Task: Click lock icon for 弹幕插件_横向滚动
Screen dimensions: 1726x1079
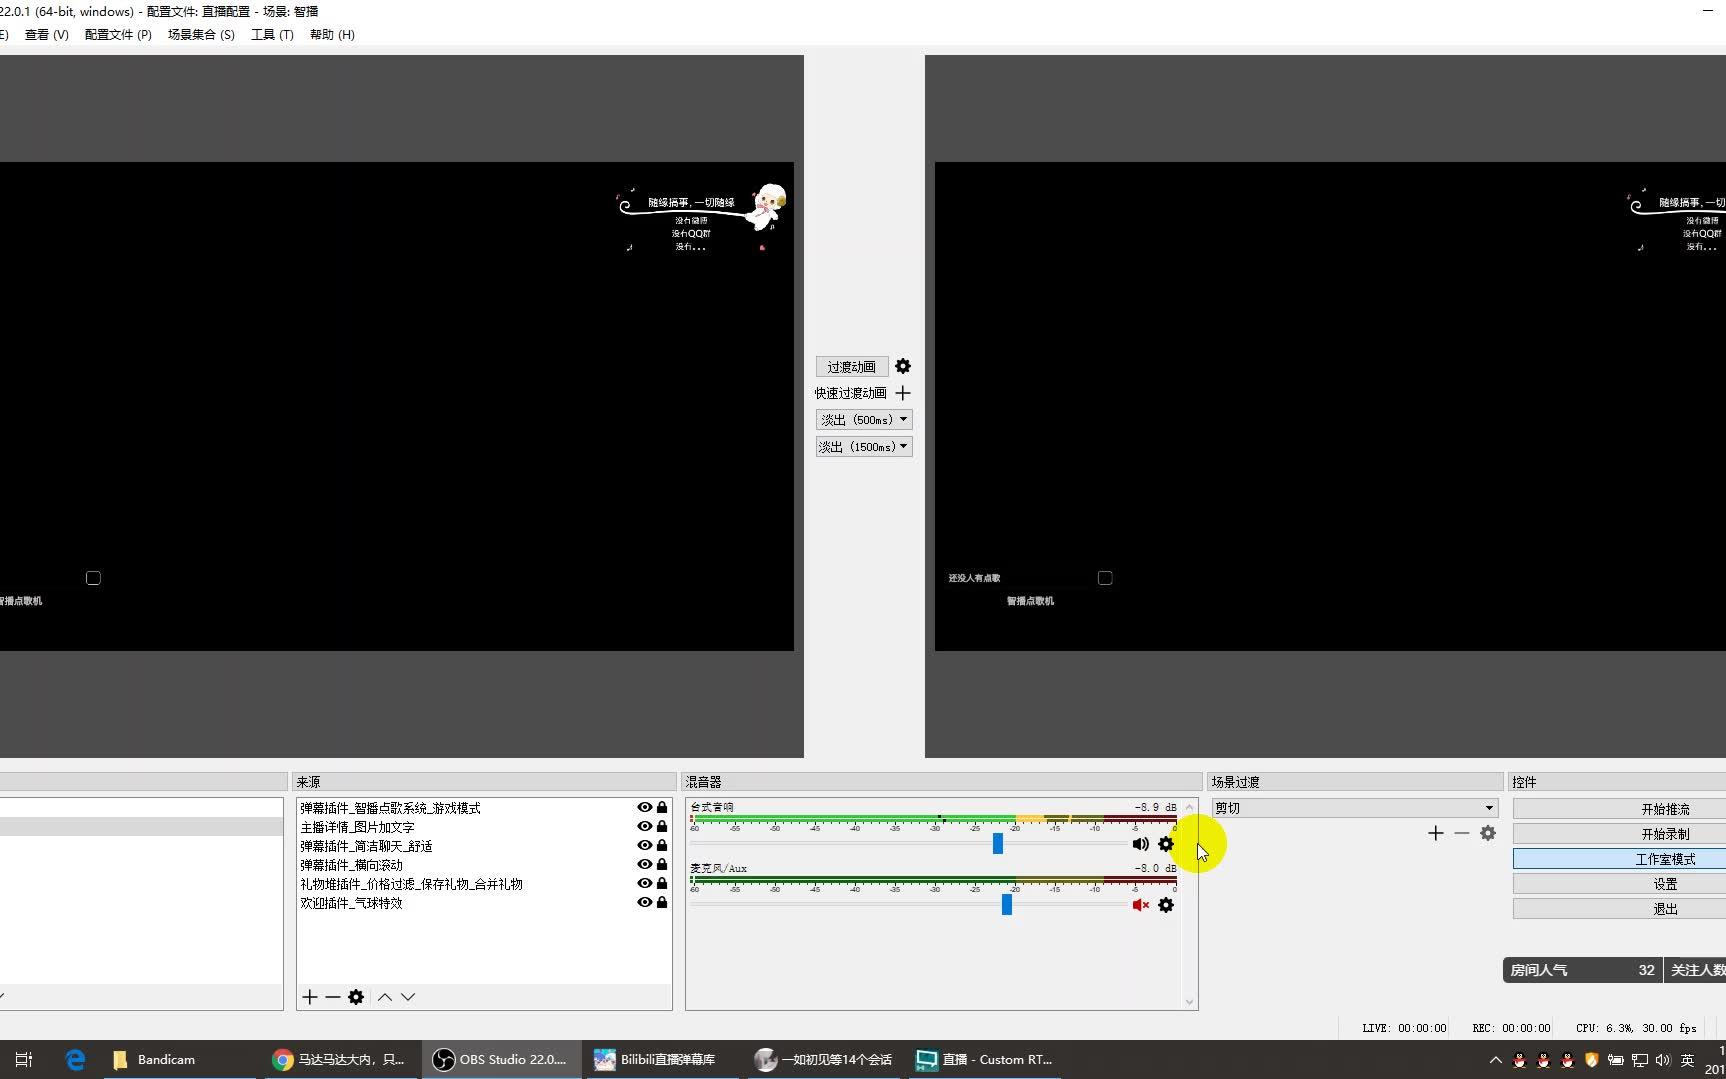Action: point(662,865)
